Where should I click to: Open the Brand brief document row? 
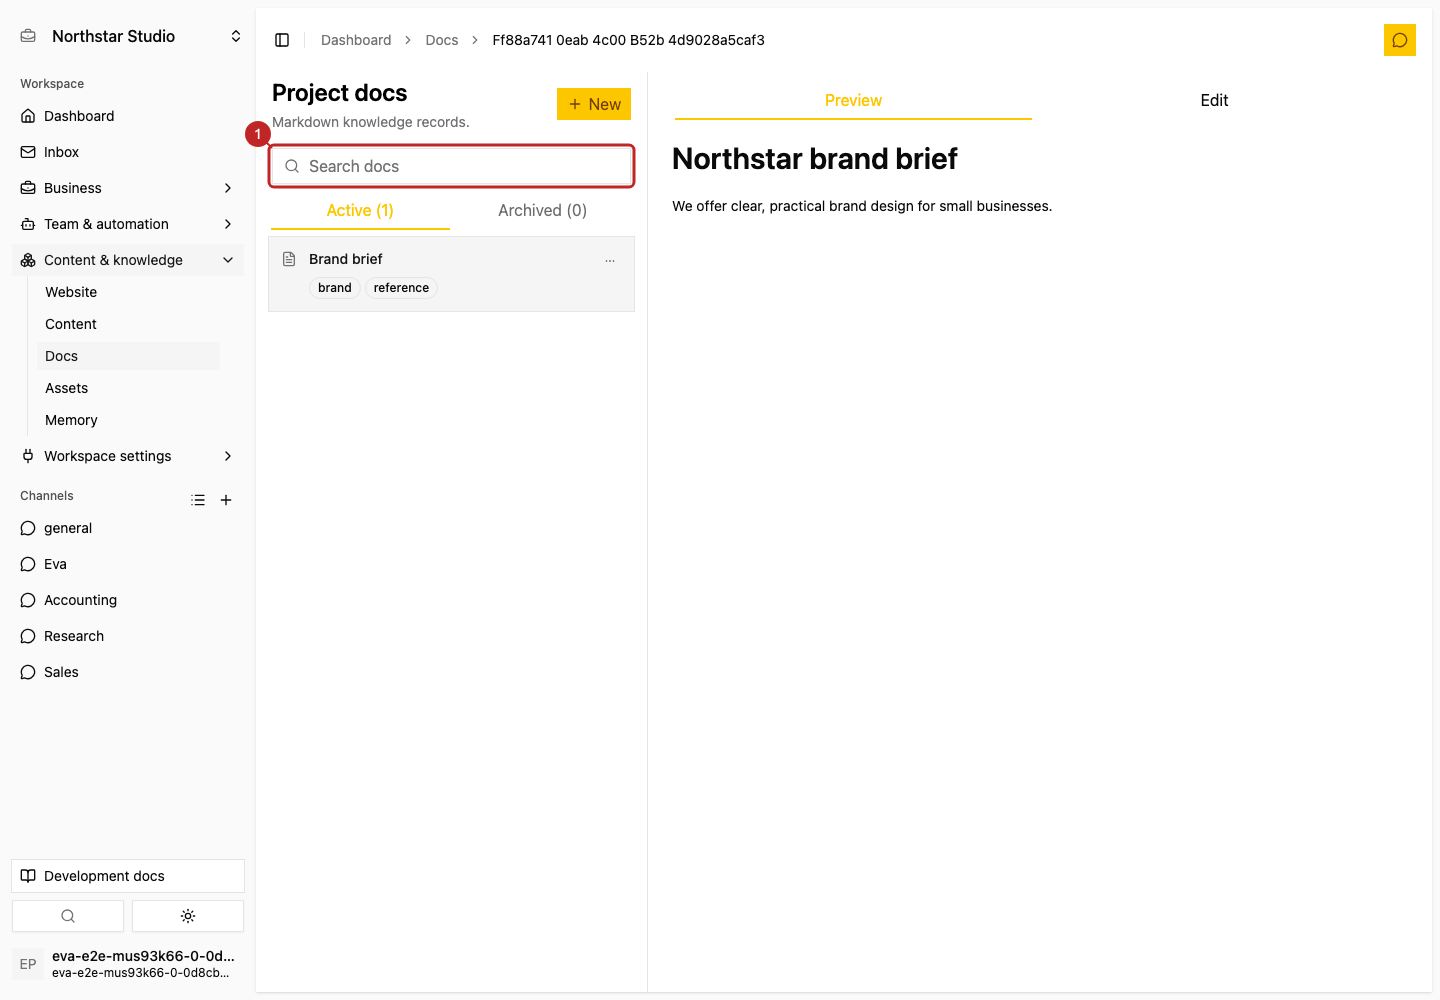(452, 274)
